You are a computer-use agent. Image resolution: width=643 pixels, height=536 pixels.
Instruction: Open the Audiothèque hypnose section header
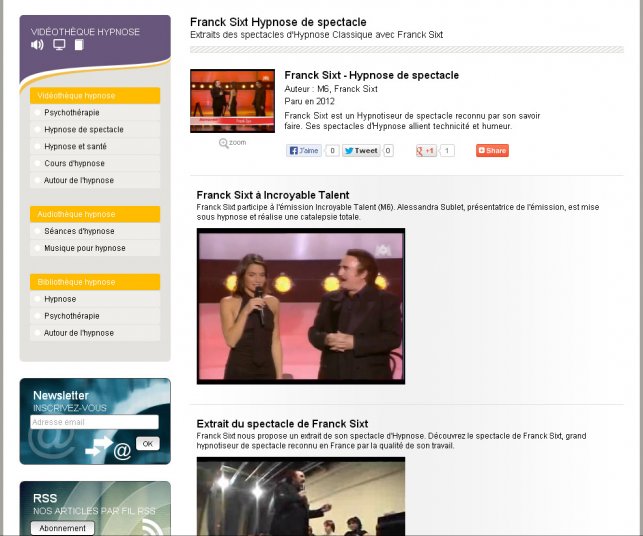point(95,214)
